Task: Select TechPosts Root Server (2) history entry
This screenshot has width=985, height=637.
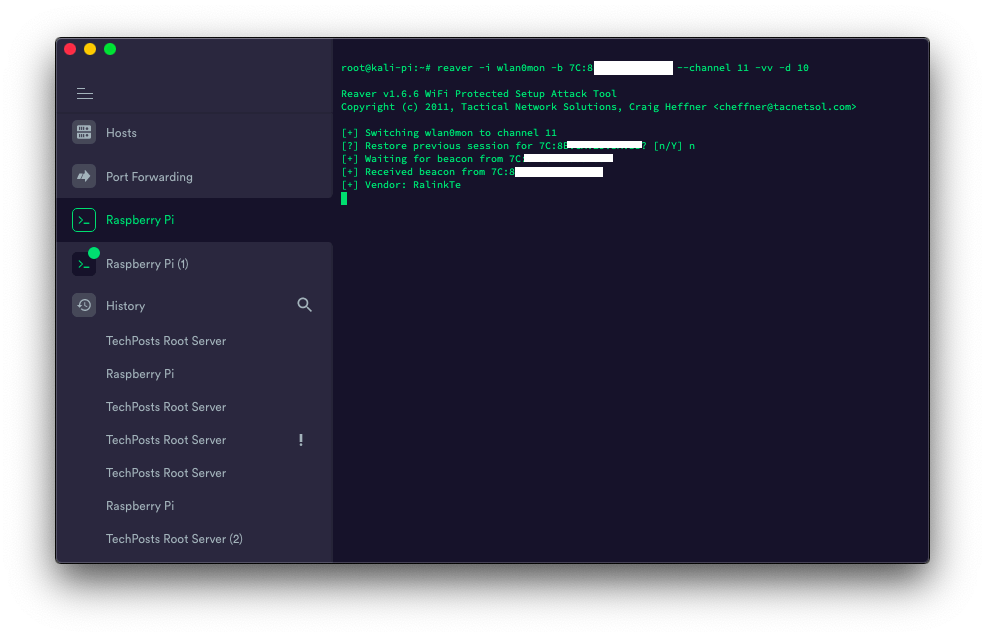Action: 174,539
